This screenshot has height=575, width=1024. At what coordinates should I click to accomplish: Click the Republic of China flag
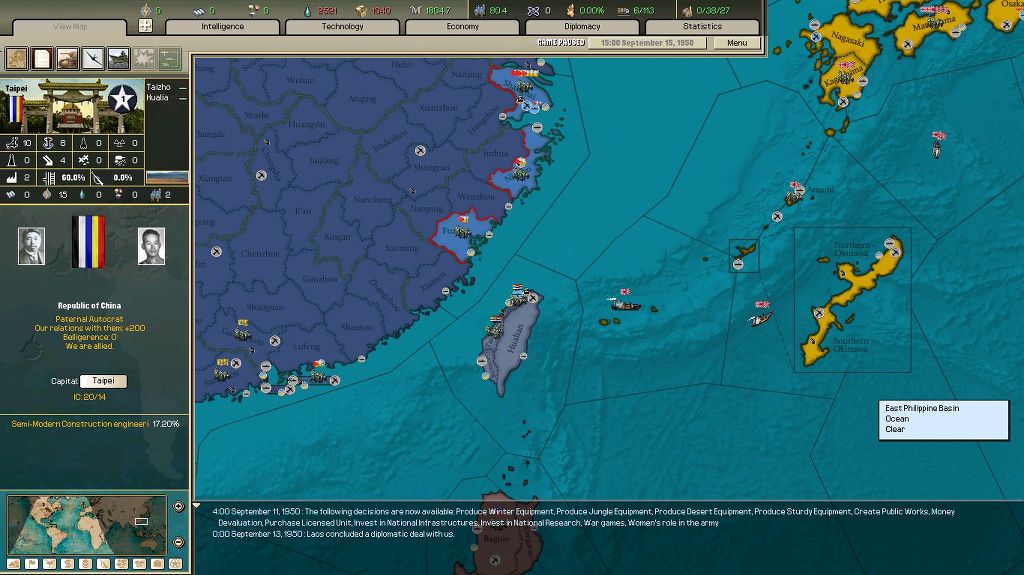[88, 242]
